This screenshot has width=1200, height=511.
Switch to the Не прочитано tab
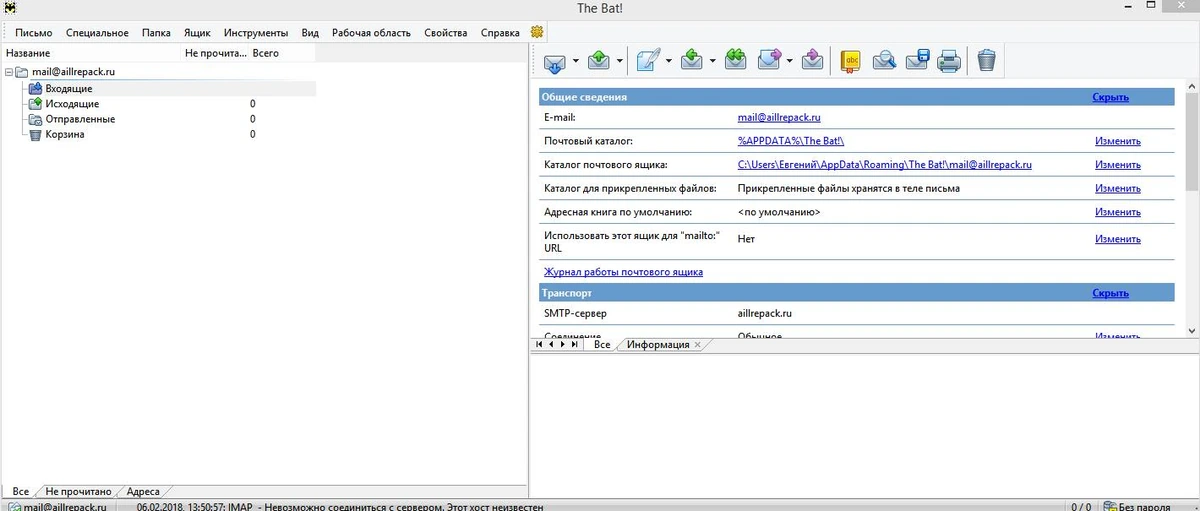tap(78, 492)
